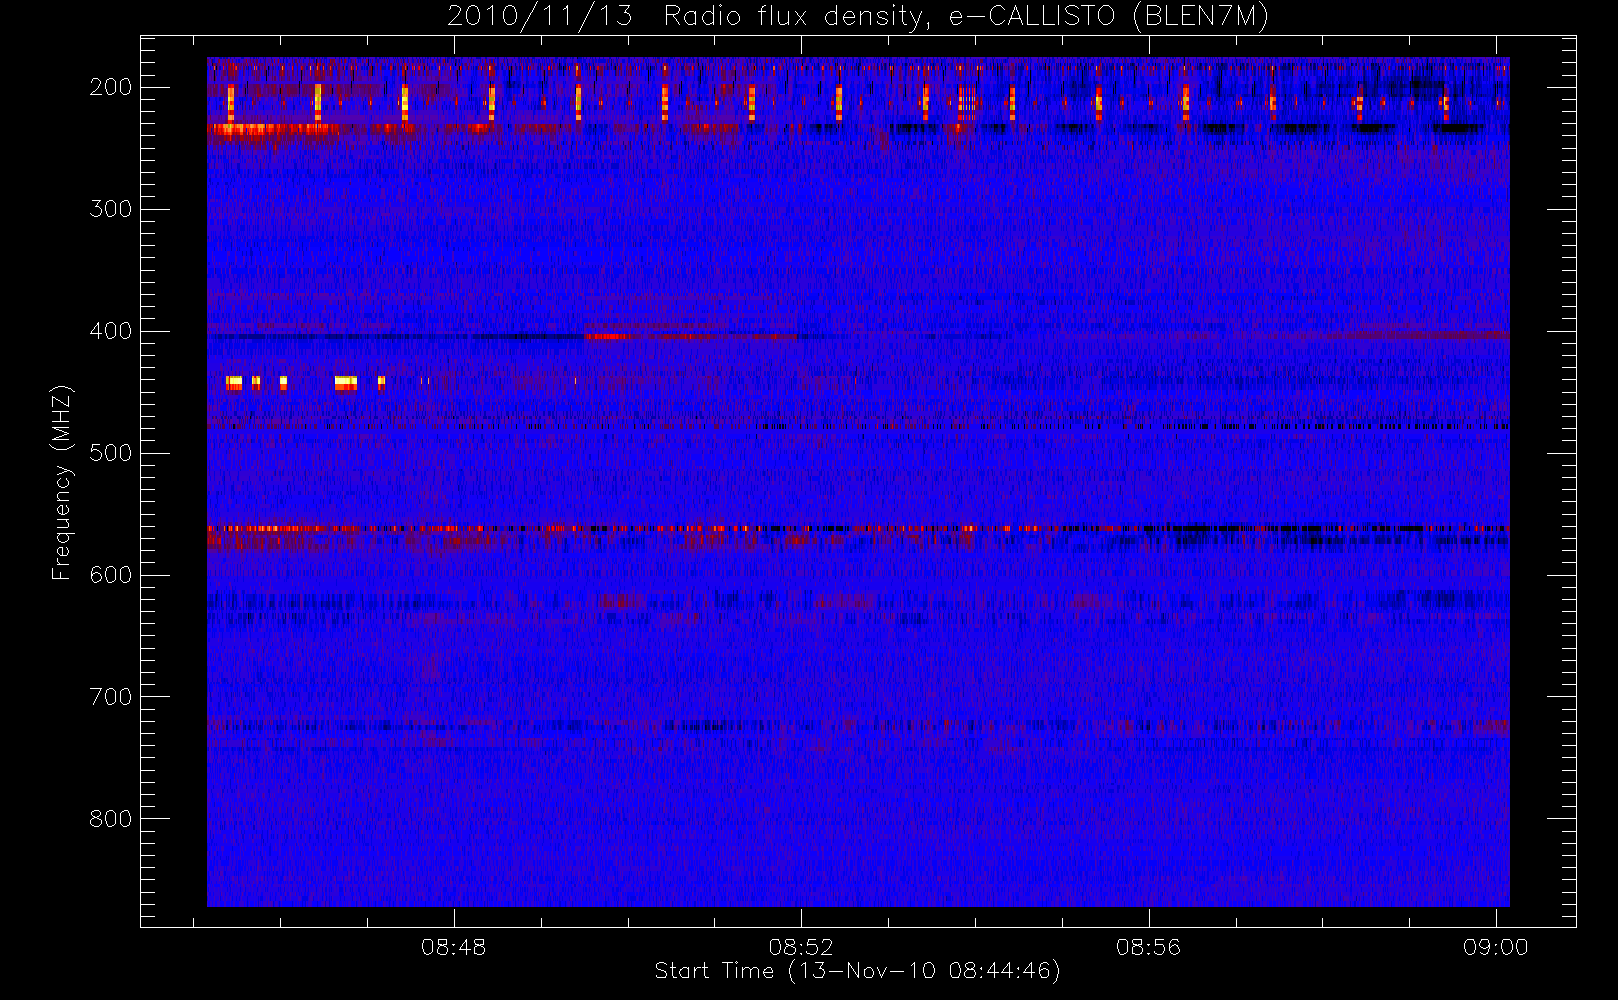
Task: Click the 300 frequency tick label
Action: coord(111,209)
